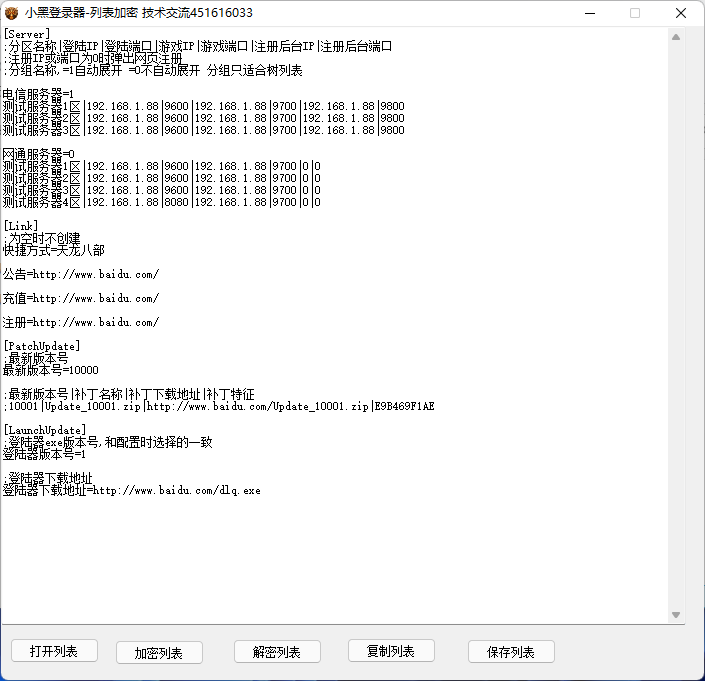The height and width of the screenshot is (681, 705).
Task: Click the 公告 baidu URL line
Action: coord(80,274)
